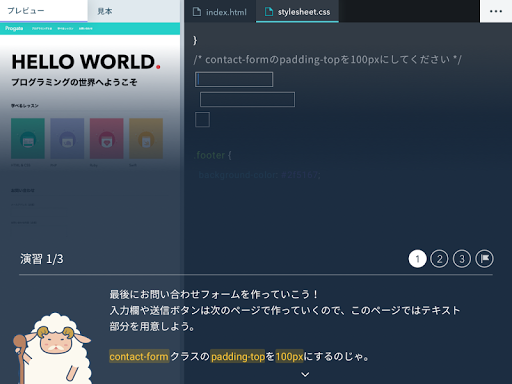This screenshot has width=512, height=384.
Task: Click the file icon on stylesheet.css tab
Action: 269,12
